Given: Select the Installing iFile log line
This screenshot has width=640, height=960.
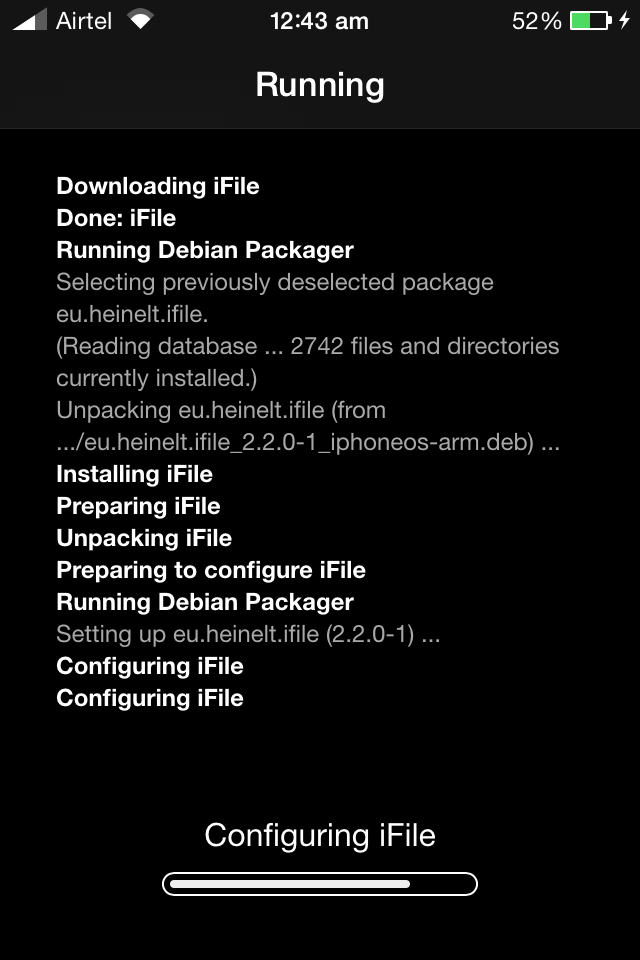Looking at the screenshot, I should (135, 474).
